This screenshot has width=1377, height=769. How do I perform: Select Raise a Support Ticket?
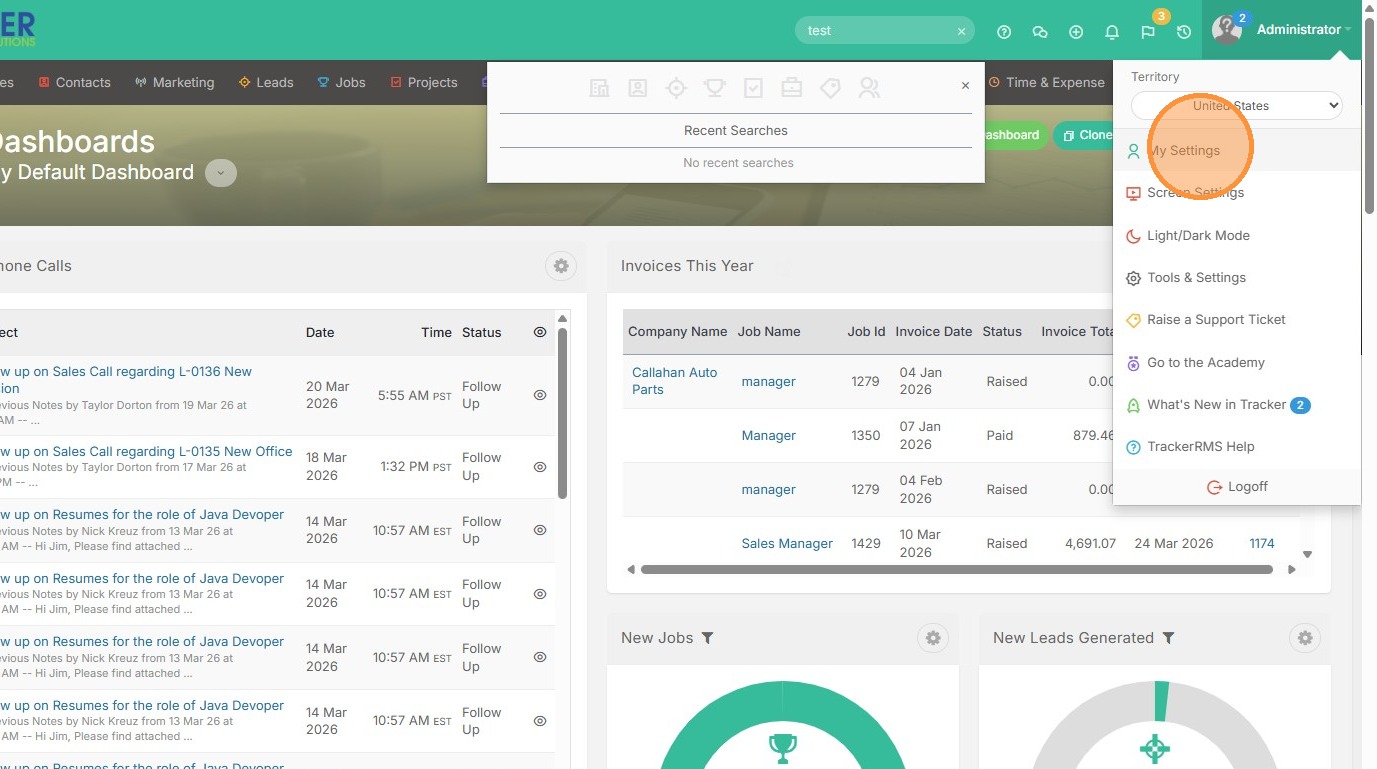pyautogui.click(x=1237, y=320)
